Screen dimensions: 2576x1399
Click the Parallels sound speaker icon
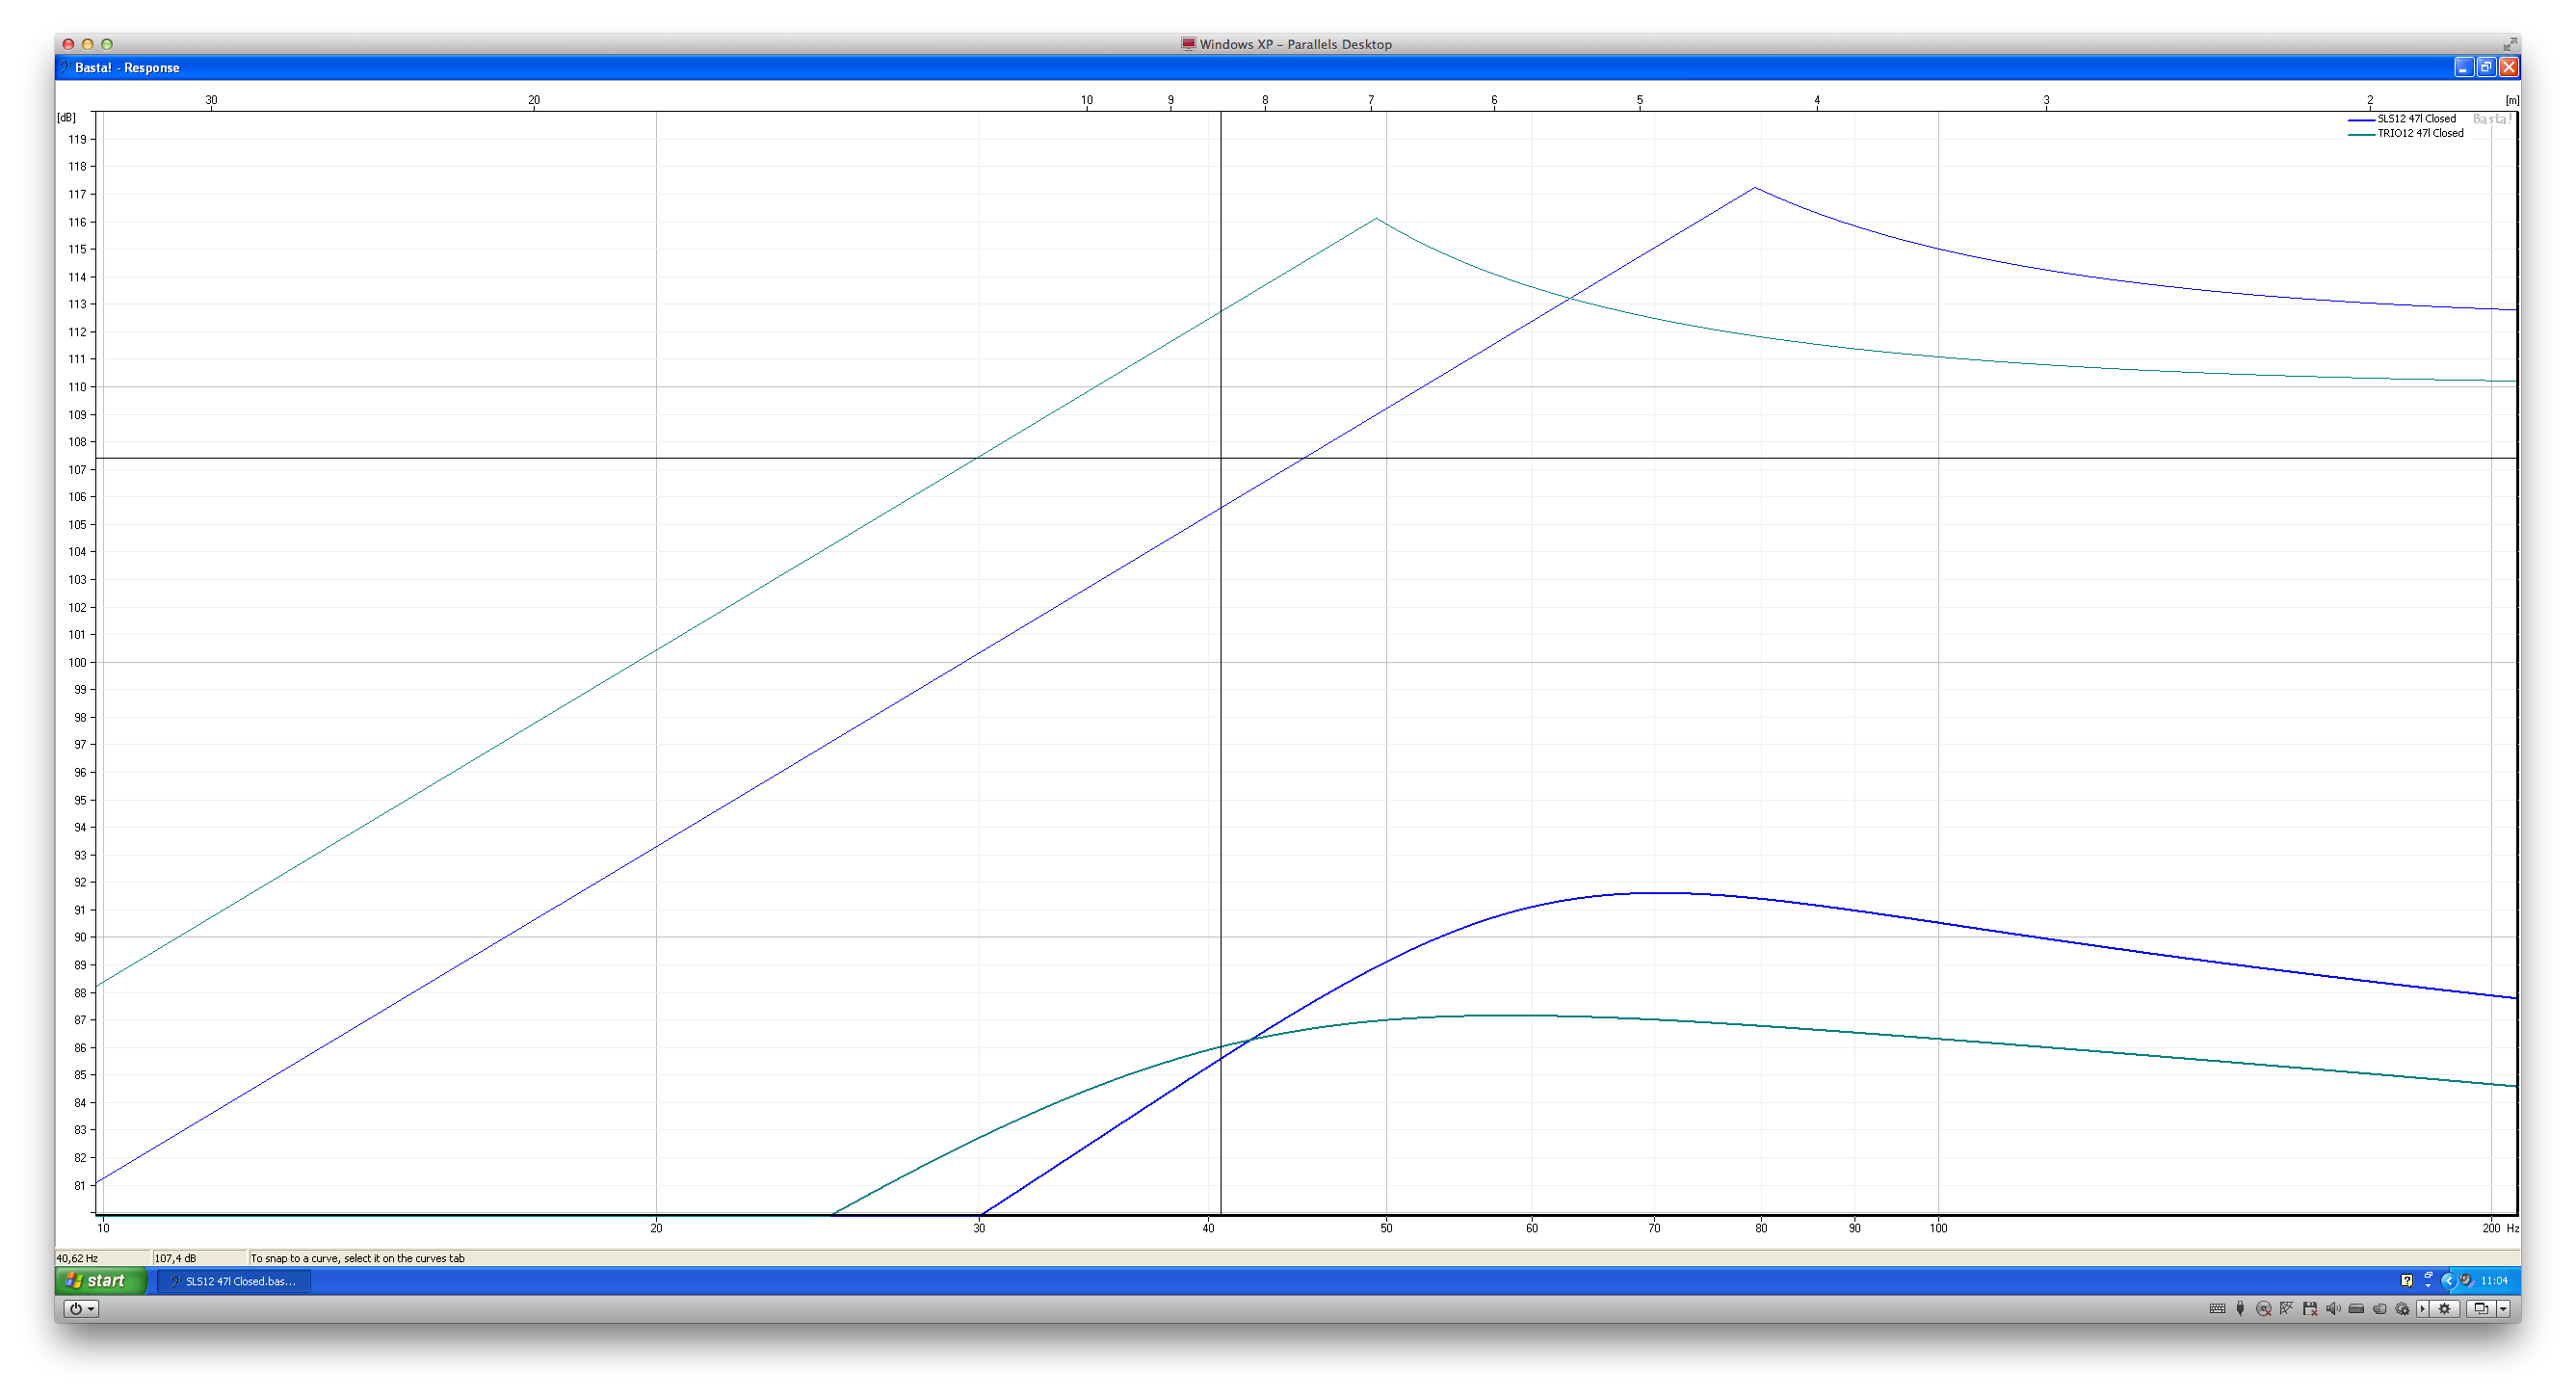coord(2333,1308)
